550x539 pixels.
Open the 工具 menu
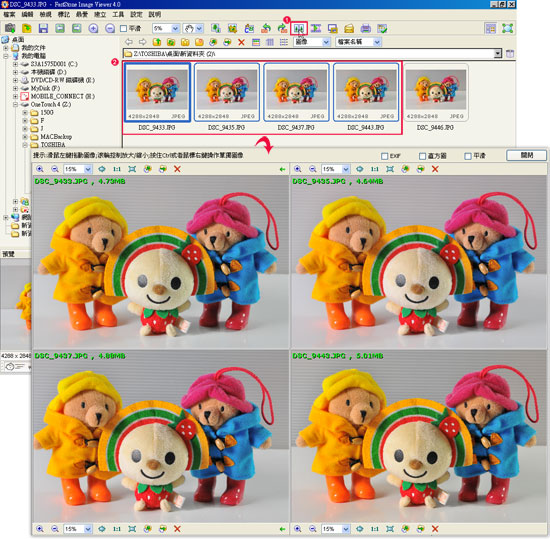(118, 14)
